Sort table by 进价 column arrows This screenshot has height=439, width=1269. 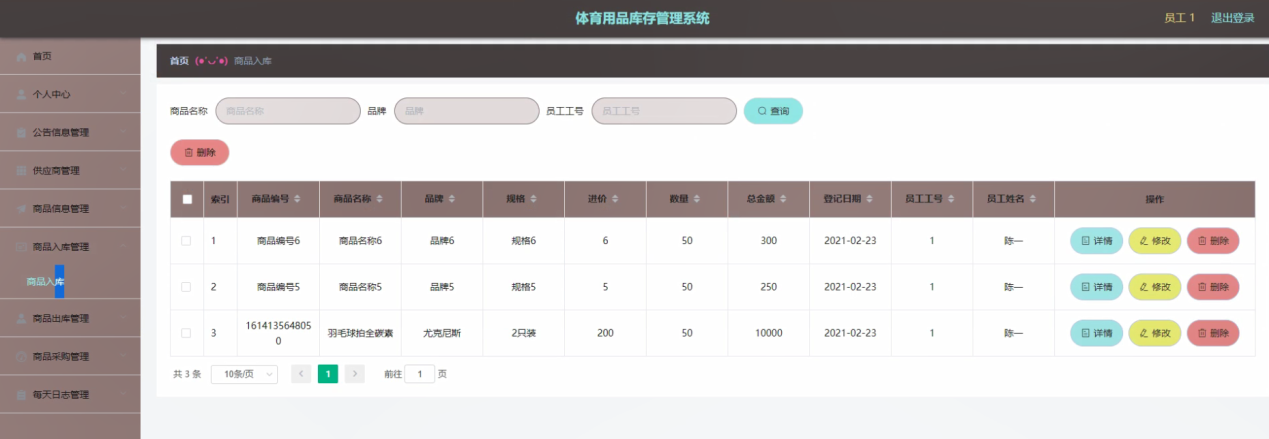pos(615,199)
